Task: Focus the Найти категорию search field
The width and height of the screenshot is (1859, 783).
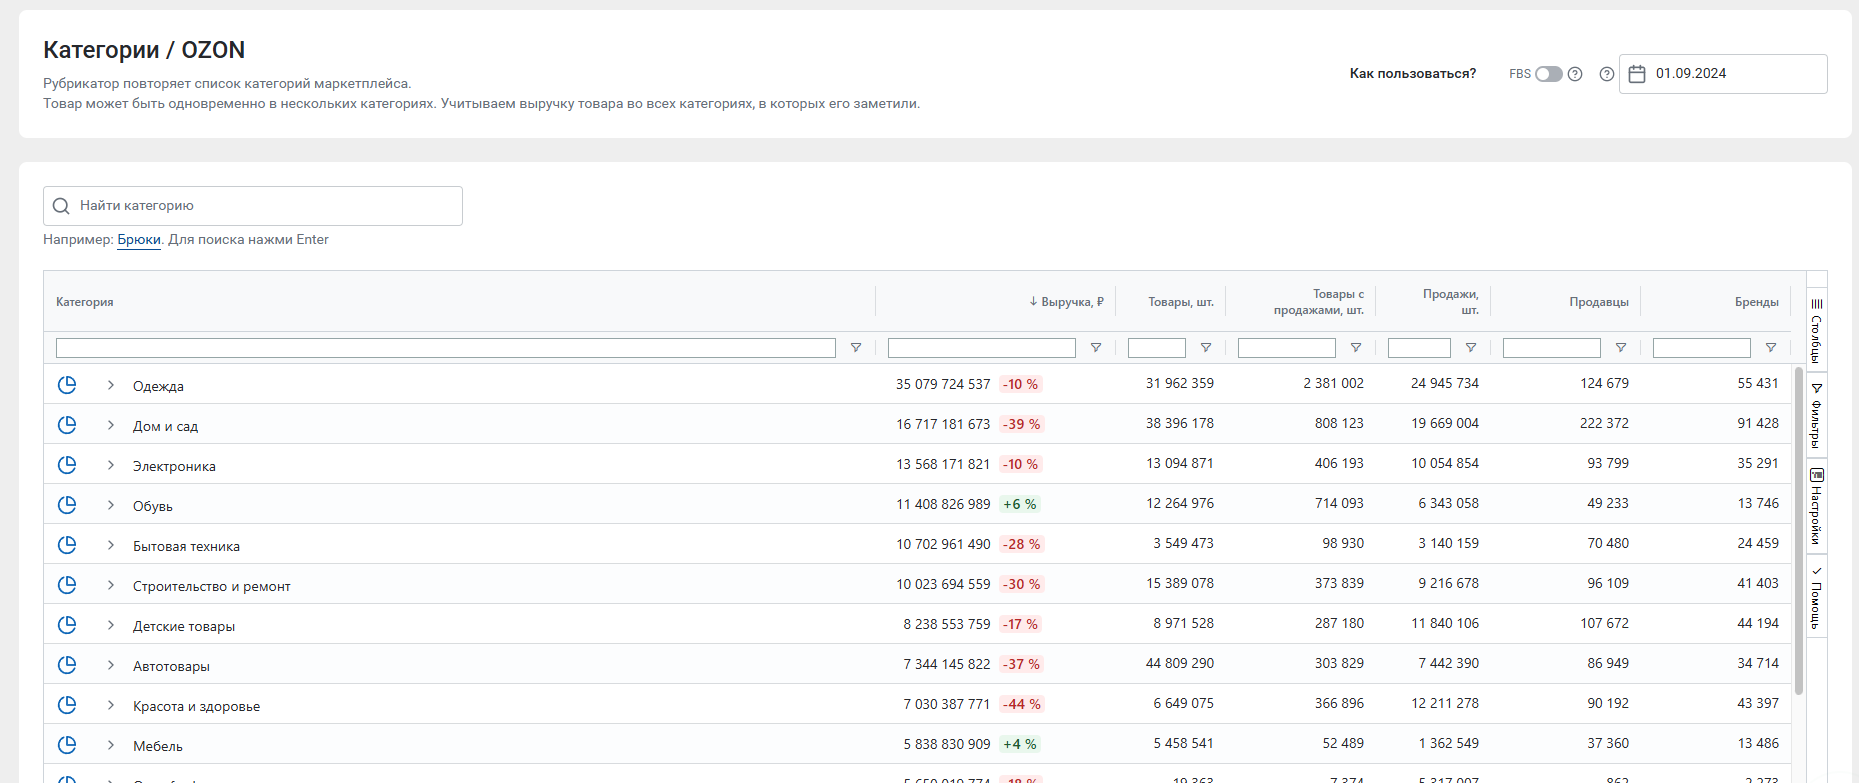Action: [253, 206]
